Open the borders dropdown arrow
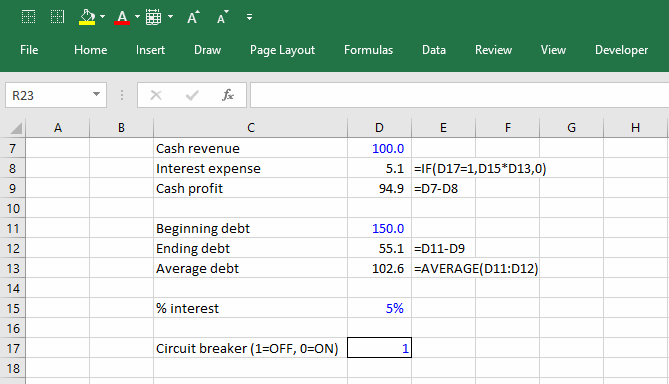Image resolution: width=669 pixels, height=384 pixels. coord(170,17)
